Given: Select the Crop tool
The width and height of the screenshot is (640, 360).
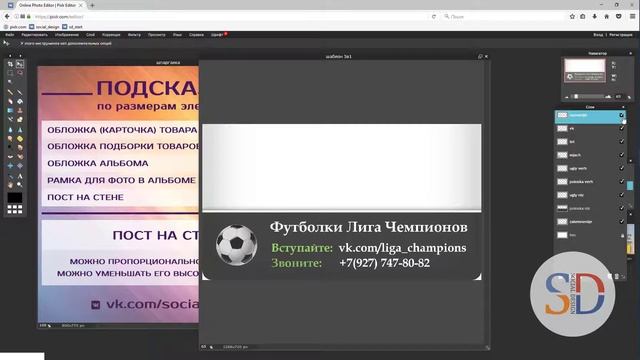Looking at the screenshot, I should [x=10, y=64].
